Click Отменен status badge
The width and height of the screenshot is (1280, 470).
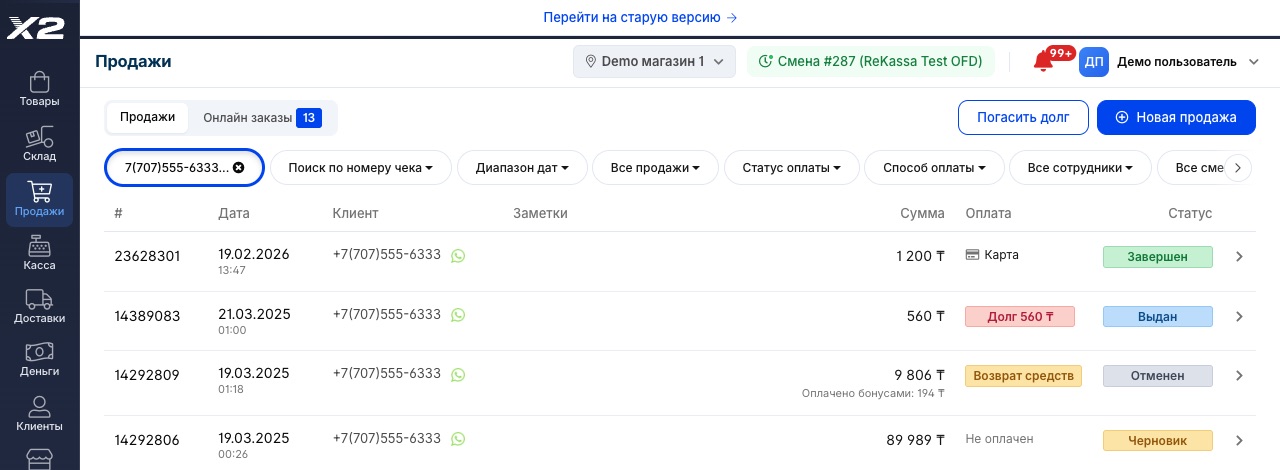(x=1158, y=376)
